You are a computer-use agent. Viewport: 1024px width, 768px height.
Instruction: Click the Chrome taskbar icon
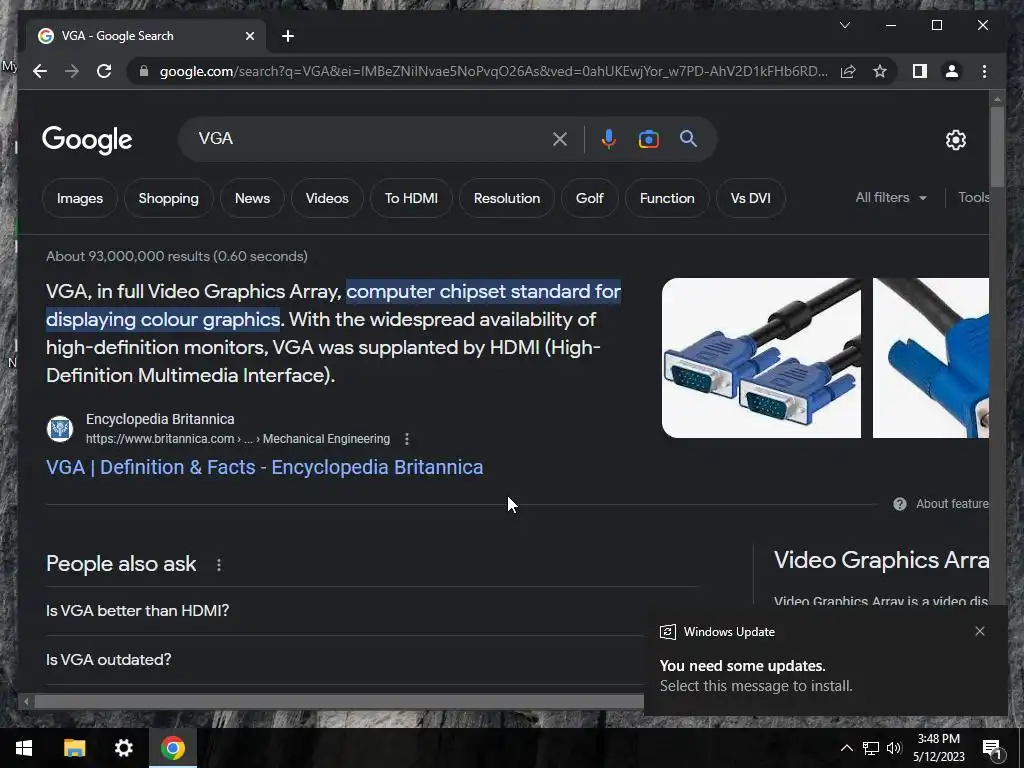[x=172, y=748]
